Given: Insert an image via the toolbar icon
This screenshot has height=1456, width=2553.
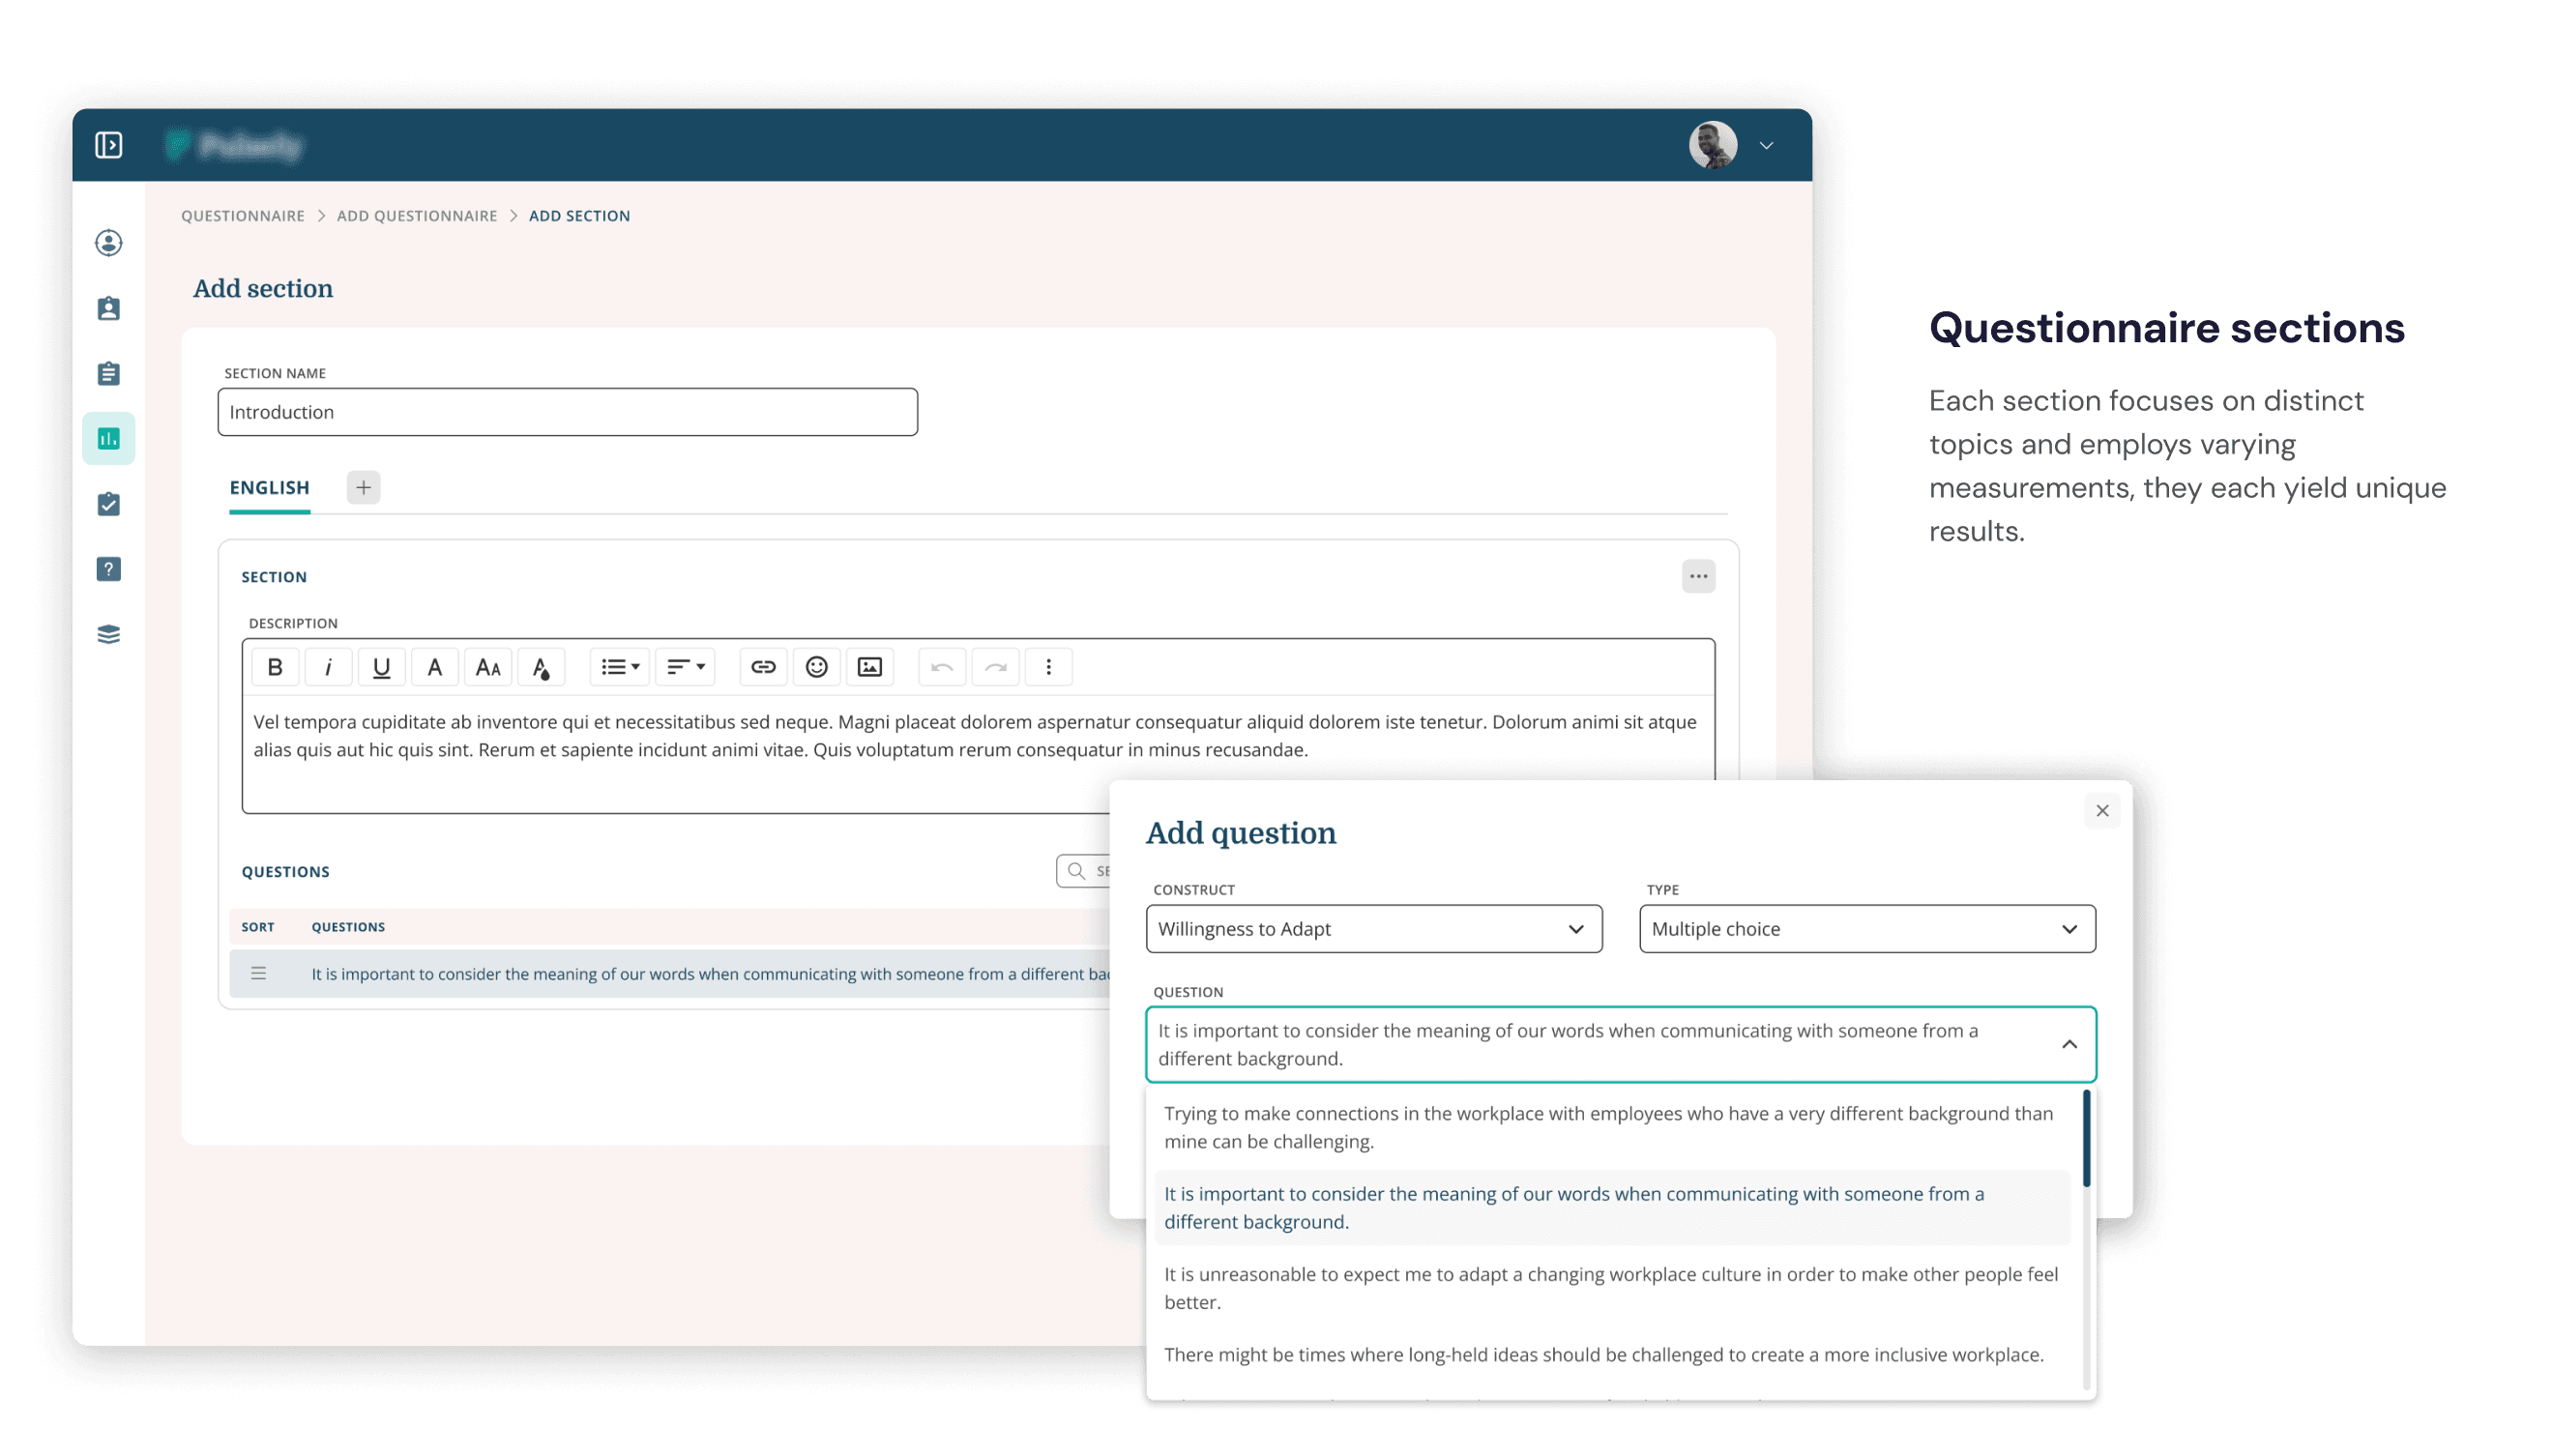Looking at the screenshot, I should tap(869, 667).
